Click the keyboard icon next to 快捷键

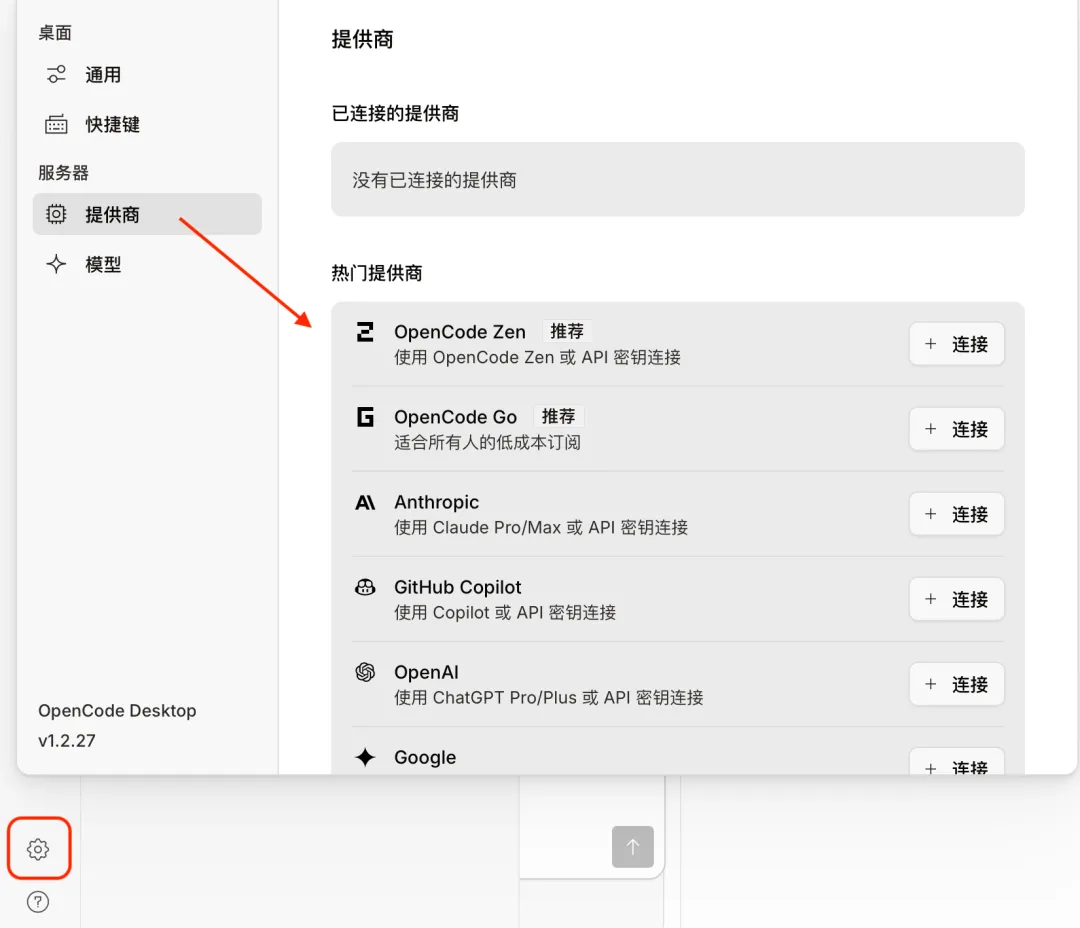(x=56, y=124)
